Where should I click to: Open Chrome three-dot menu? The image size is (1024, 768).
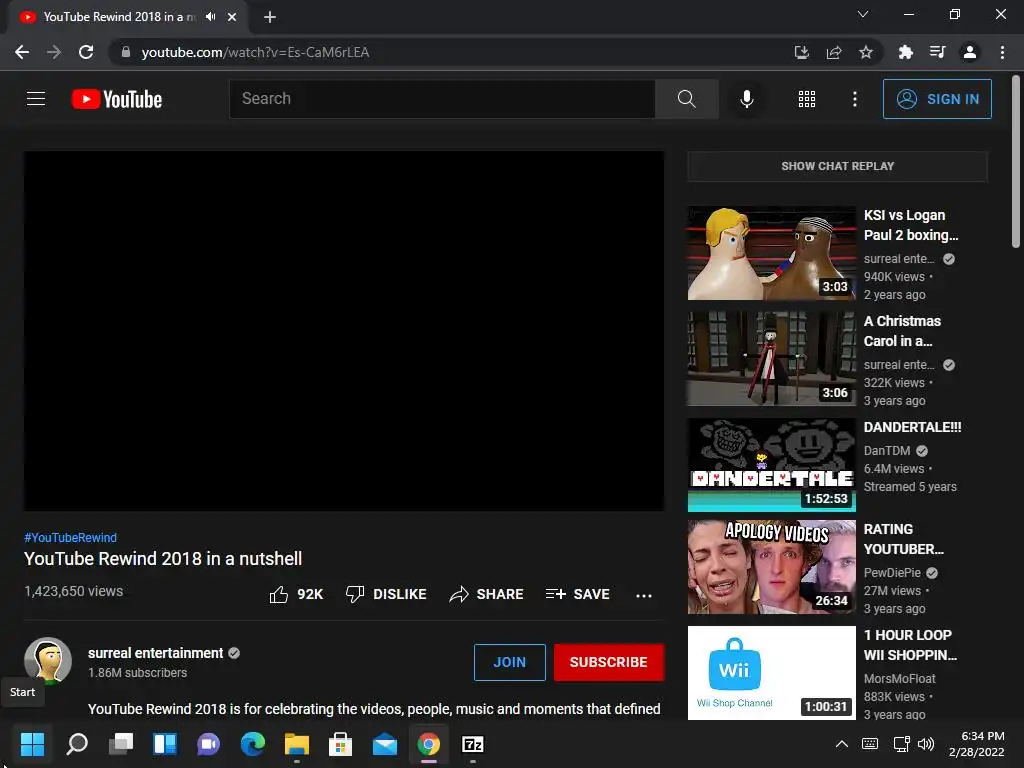(x=1002, y=52)
